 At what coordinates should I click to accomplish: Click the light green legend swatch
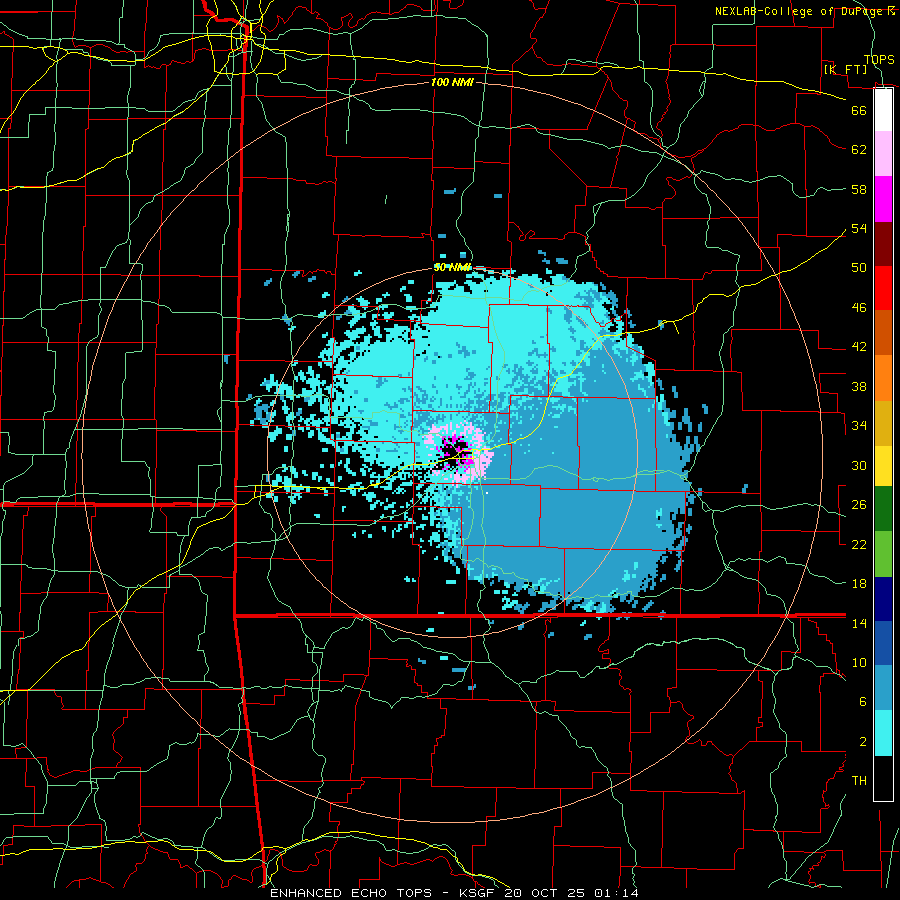click(x=883, y=553)
